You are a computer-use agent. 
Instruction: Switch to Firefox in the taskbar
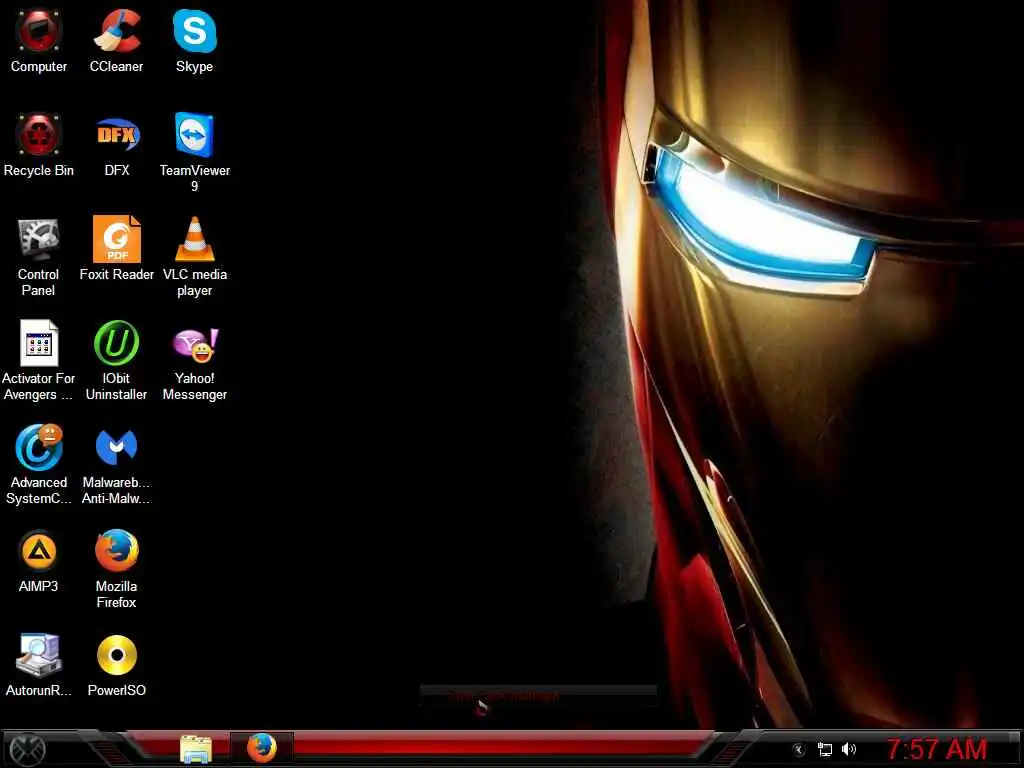point(262,748)
